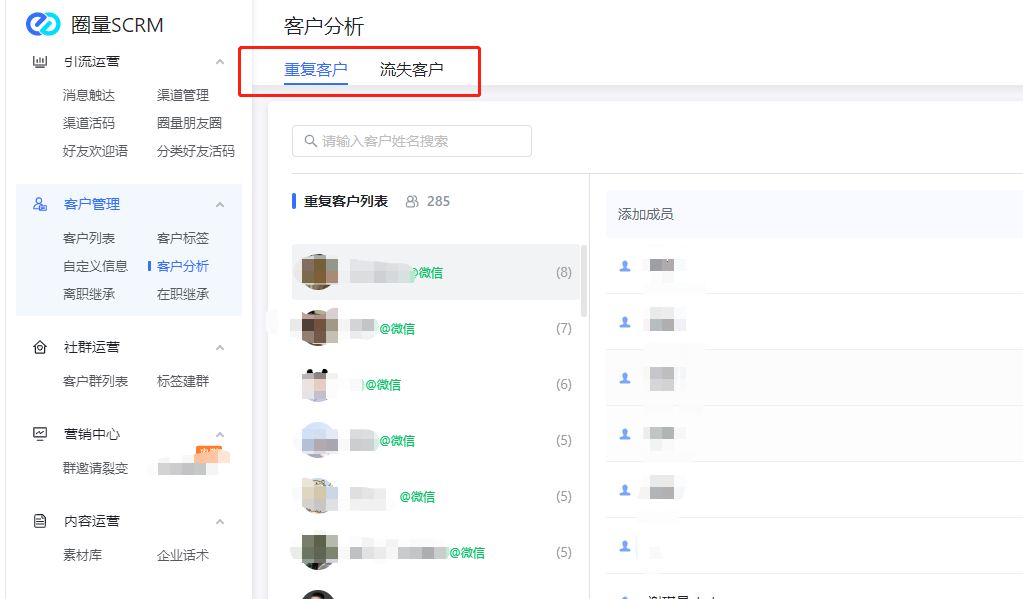Collapse the 社群运营 section chevron
Screen dimensions: 1023x599
[x=220, y=347]
